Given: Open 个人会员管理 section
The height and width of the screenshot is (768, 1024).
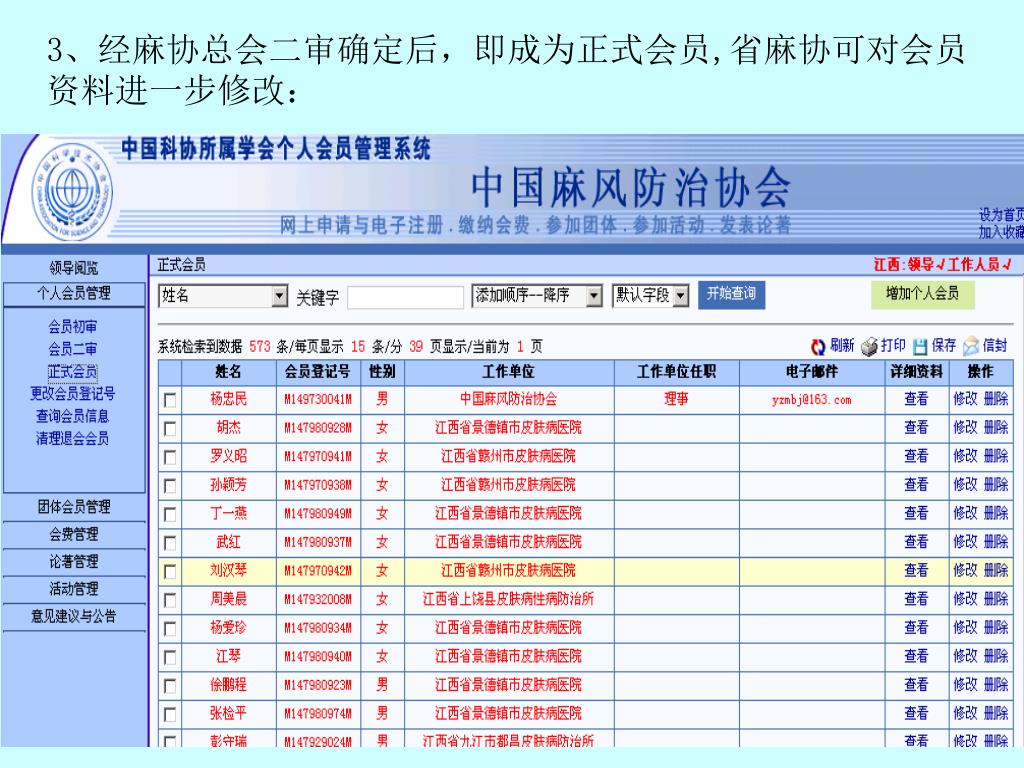Looking at the screenshot, I should point(74,294).
